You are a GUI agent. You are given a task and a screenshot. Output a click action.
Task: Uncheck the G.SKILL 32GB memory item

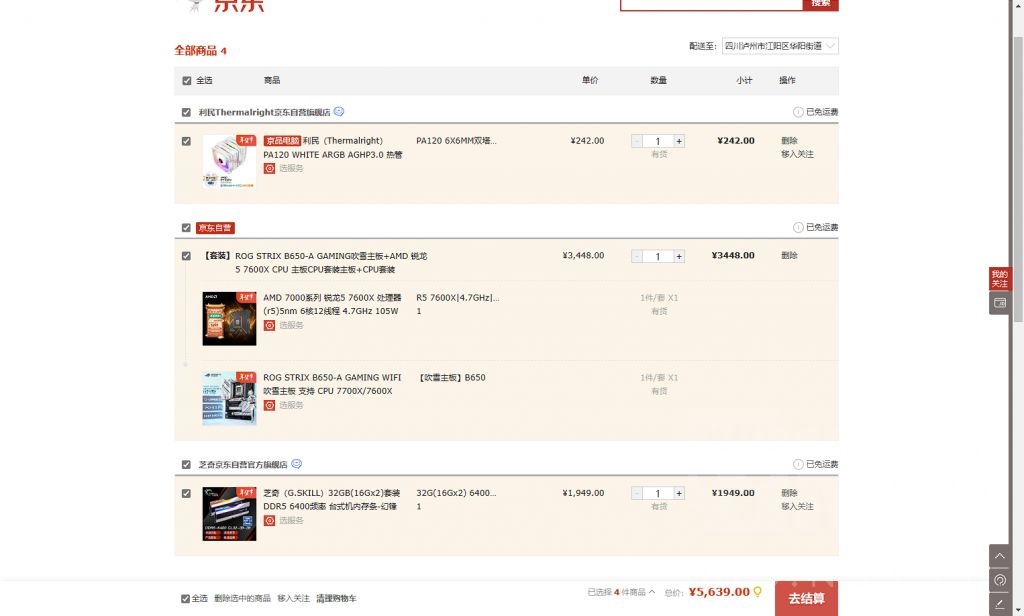[186, 493]
